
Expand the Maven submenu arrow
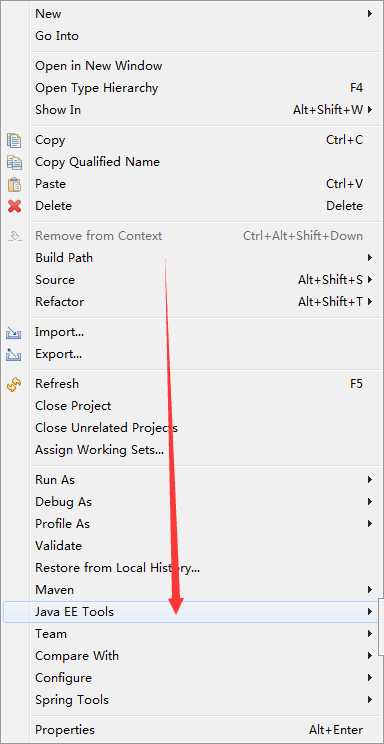pyautogui.click(x=370, y=590)
